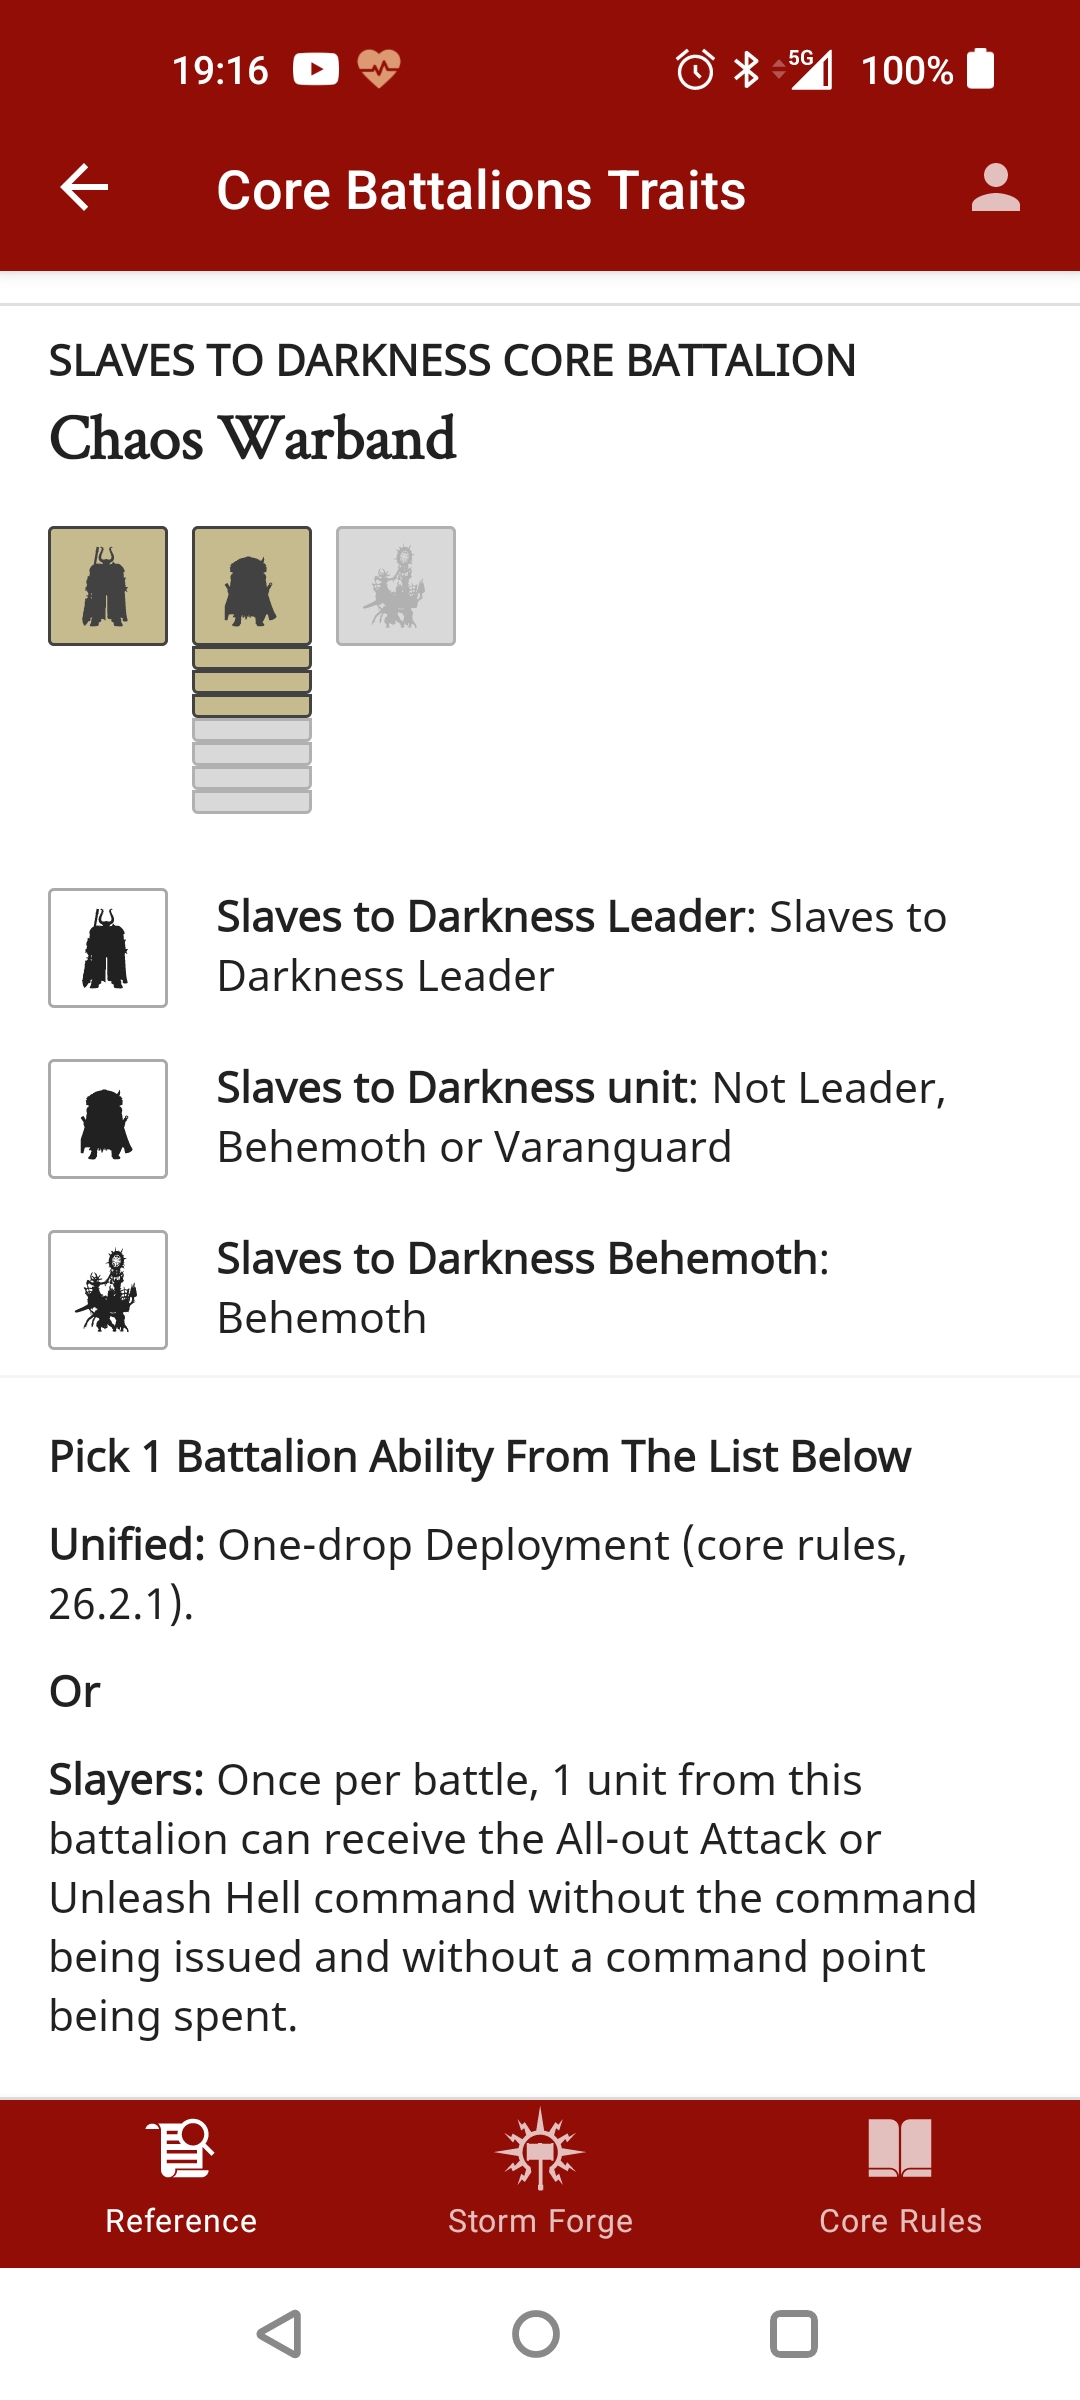Go to the Core Rules tab
Image resolution: width=1080 pixels, height=2400 pixels.
pos(900,2182)
